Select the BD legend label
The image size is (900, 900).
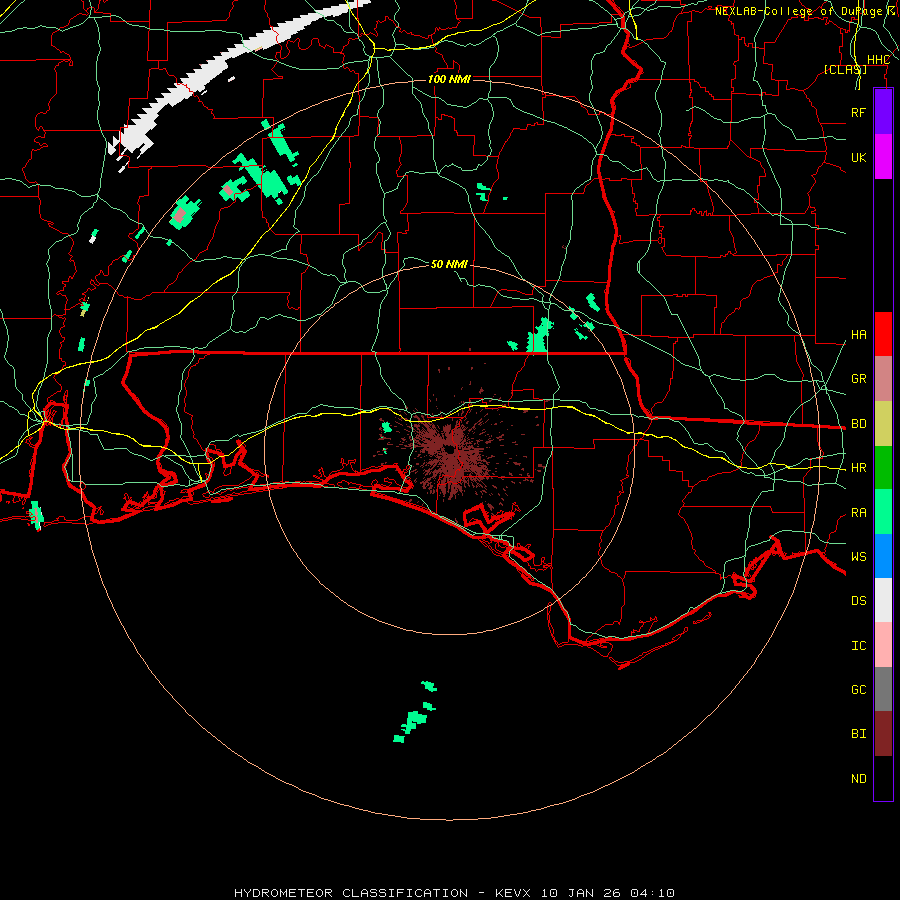858,424
